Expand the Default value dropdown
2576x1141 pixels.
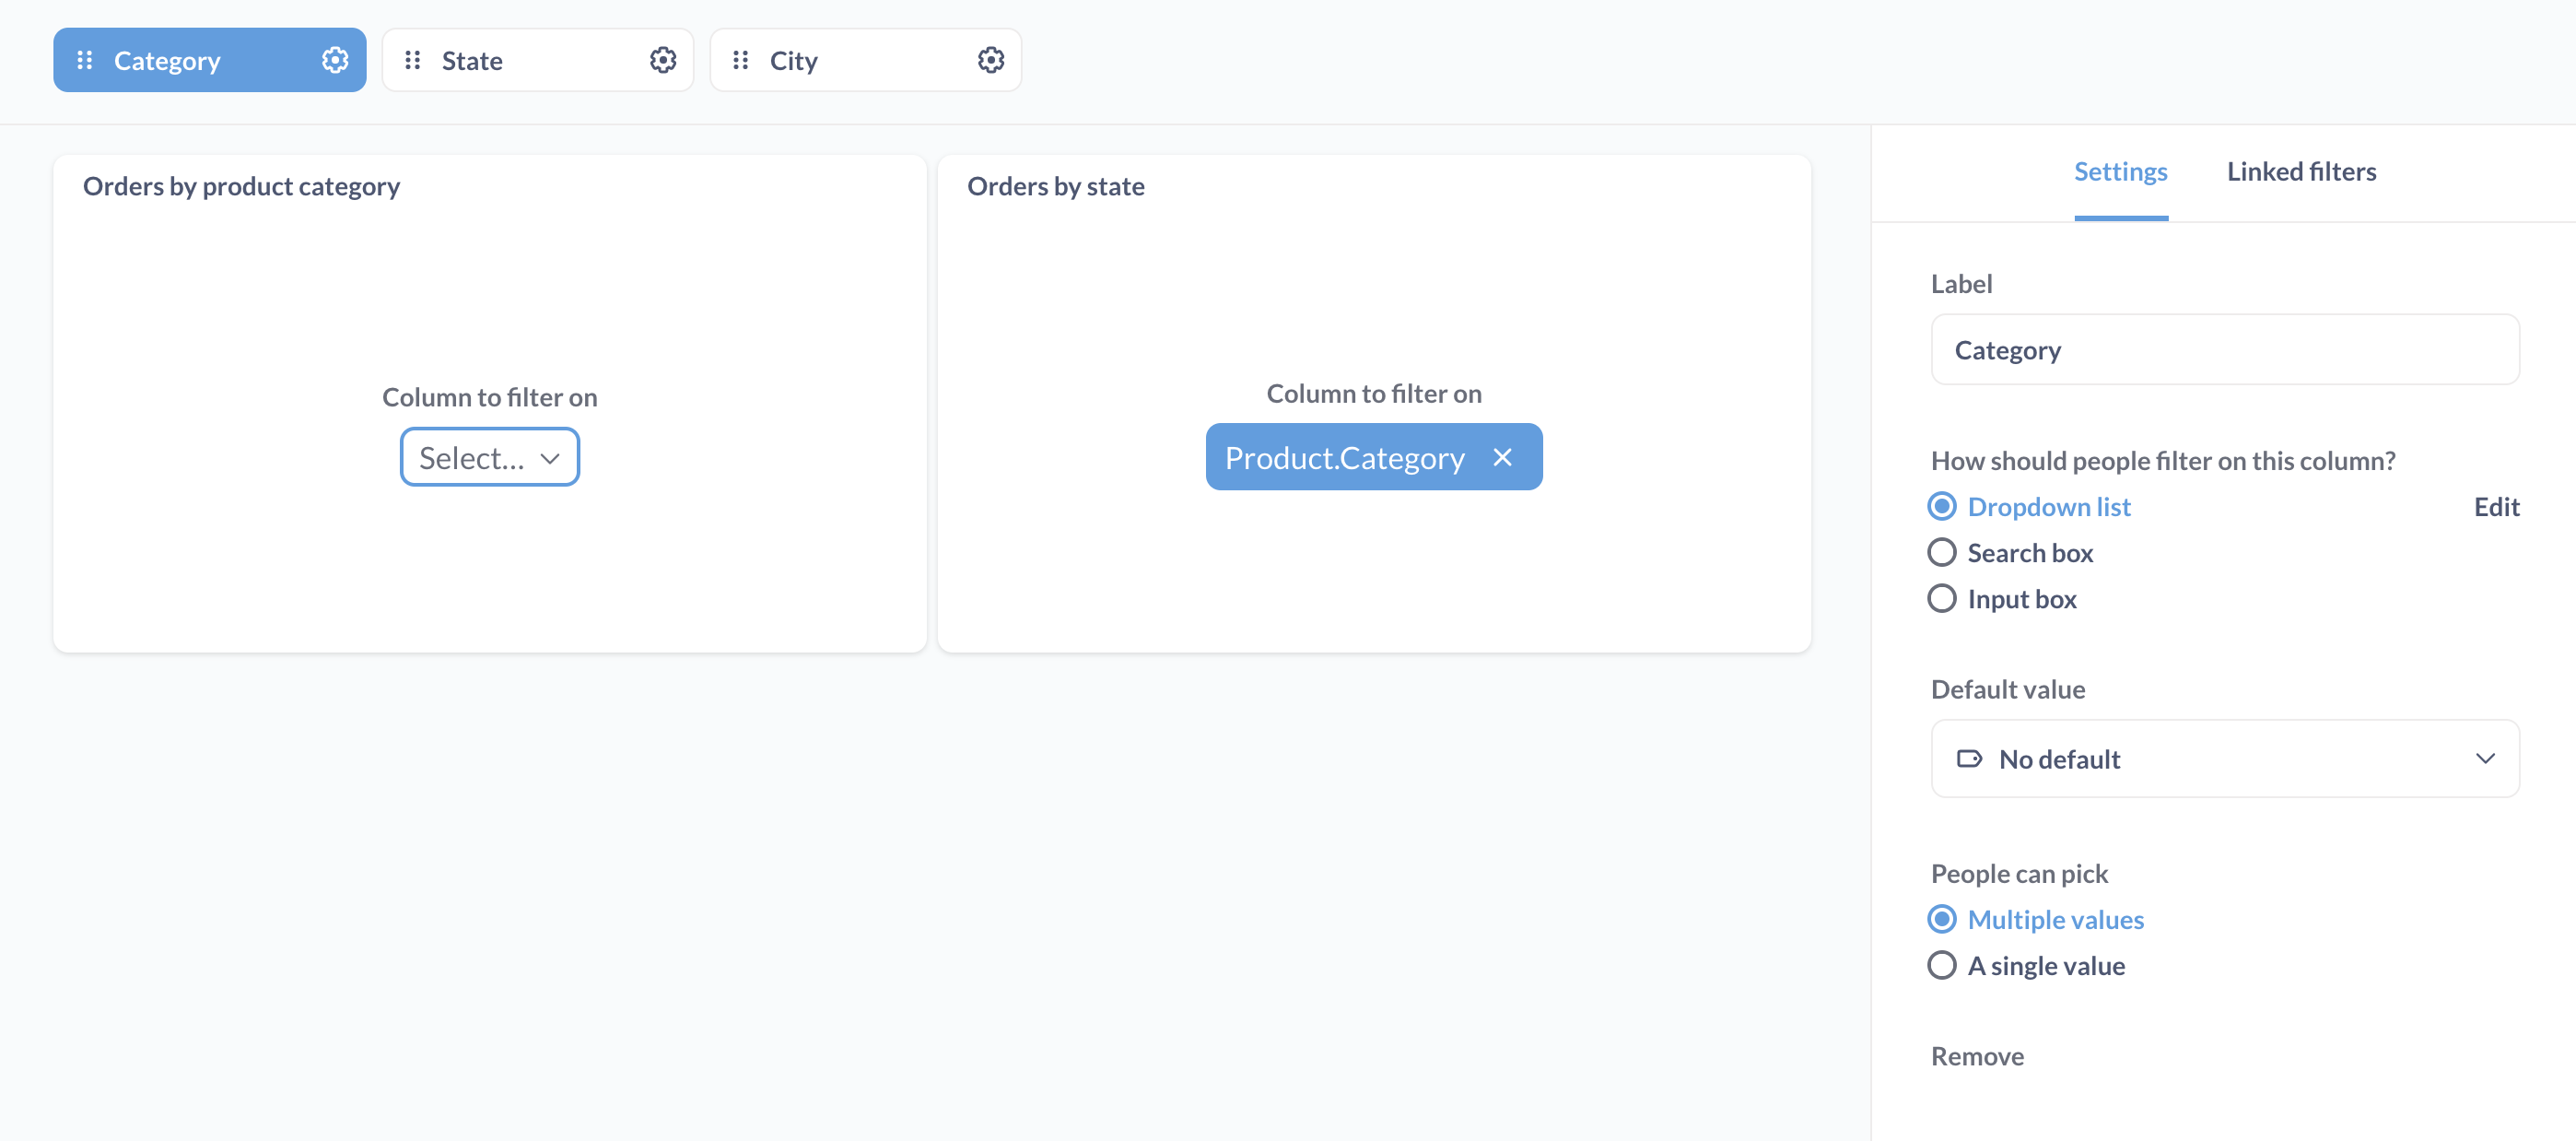coord(2224,758)
